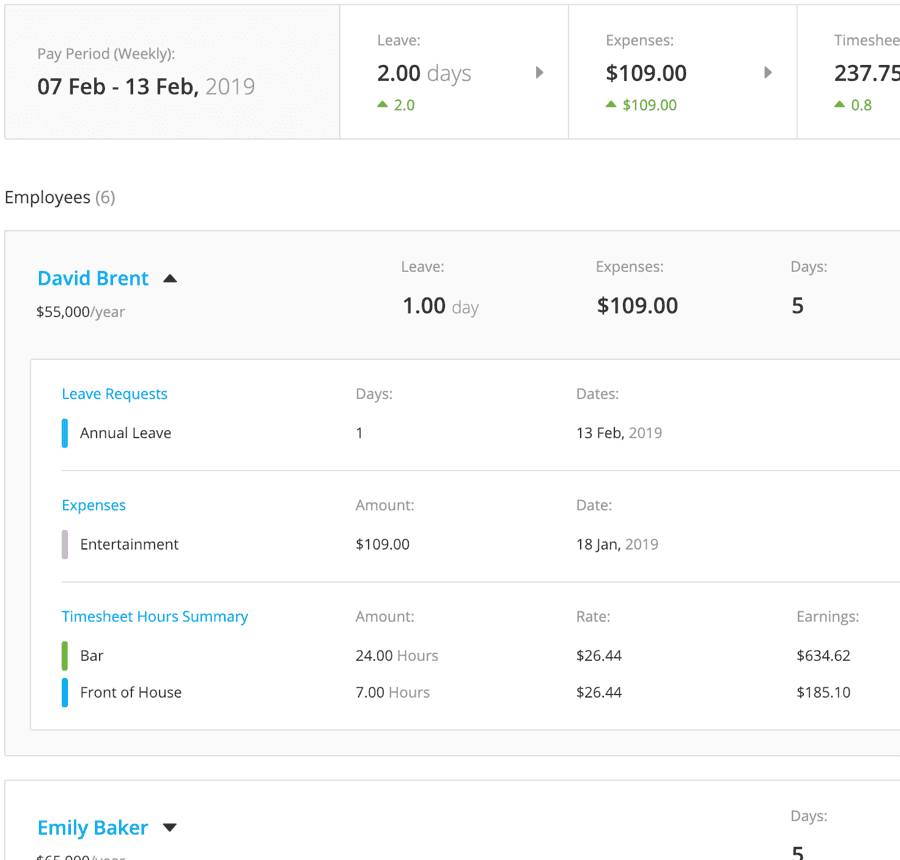900x860 pixels.
Task: Click the Bar timesheet row label
Action: 92,656
